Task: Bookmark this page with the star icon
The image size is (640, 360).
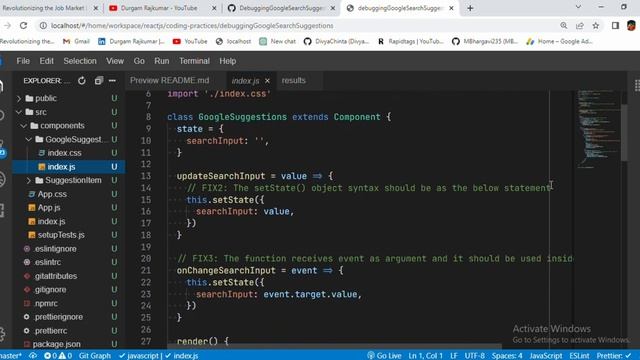Action: point(596,25)
